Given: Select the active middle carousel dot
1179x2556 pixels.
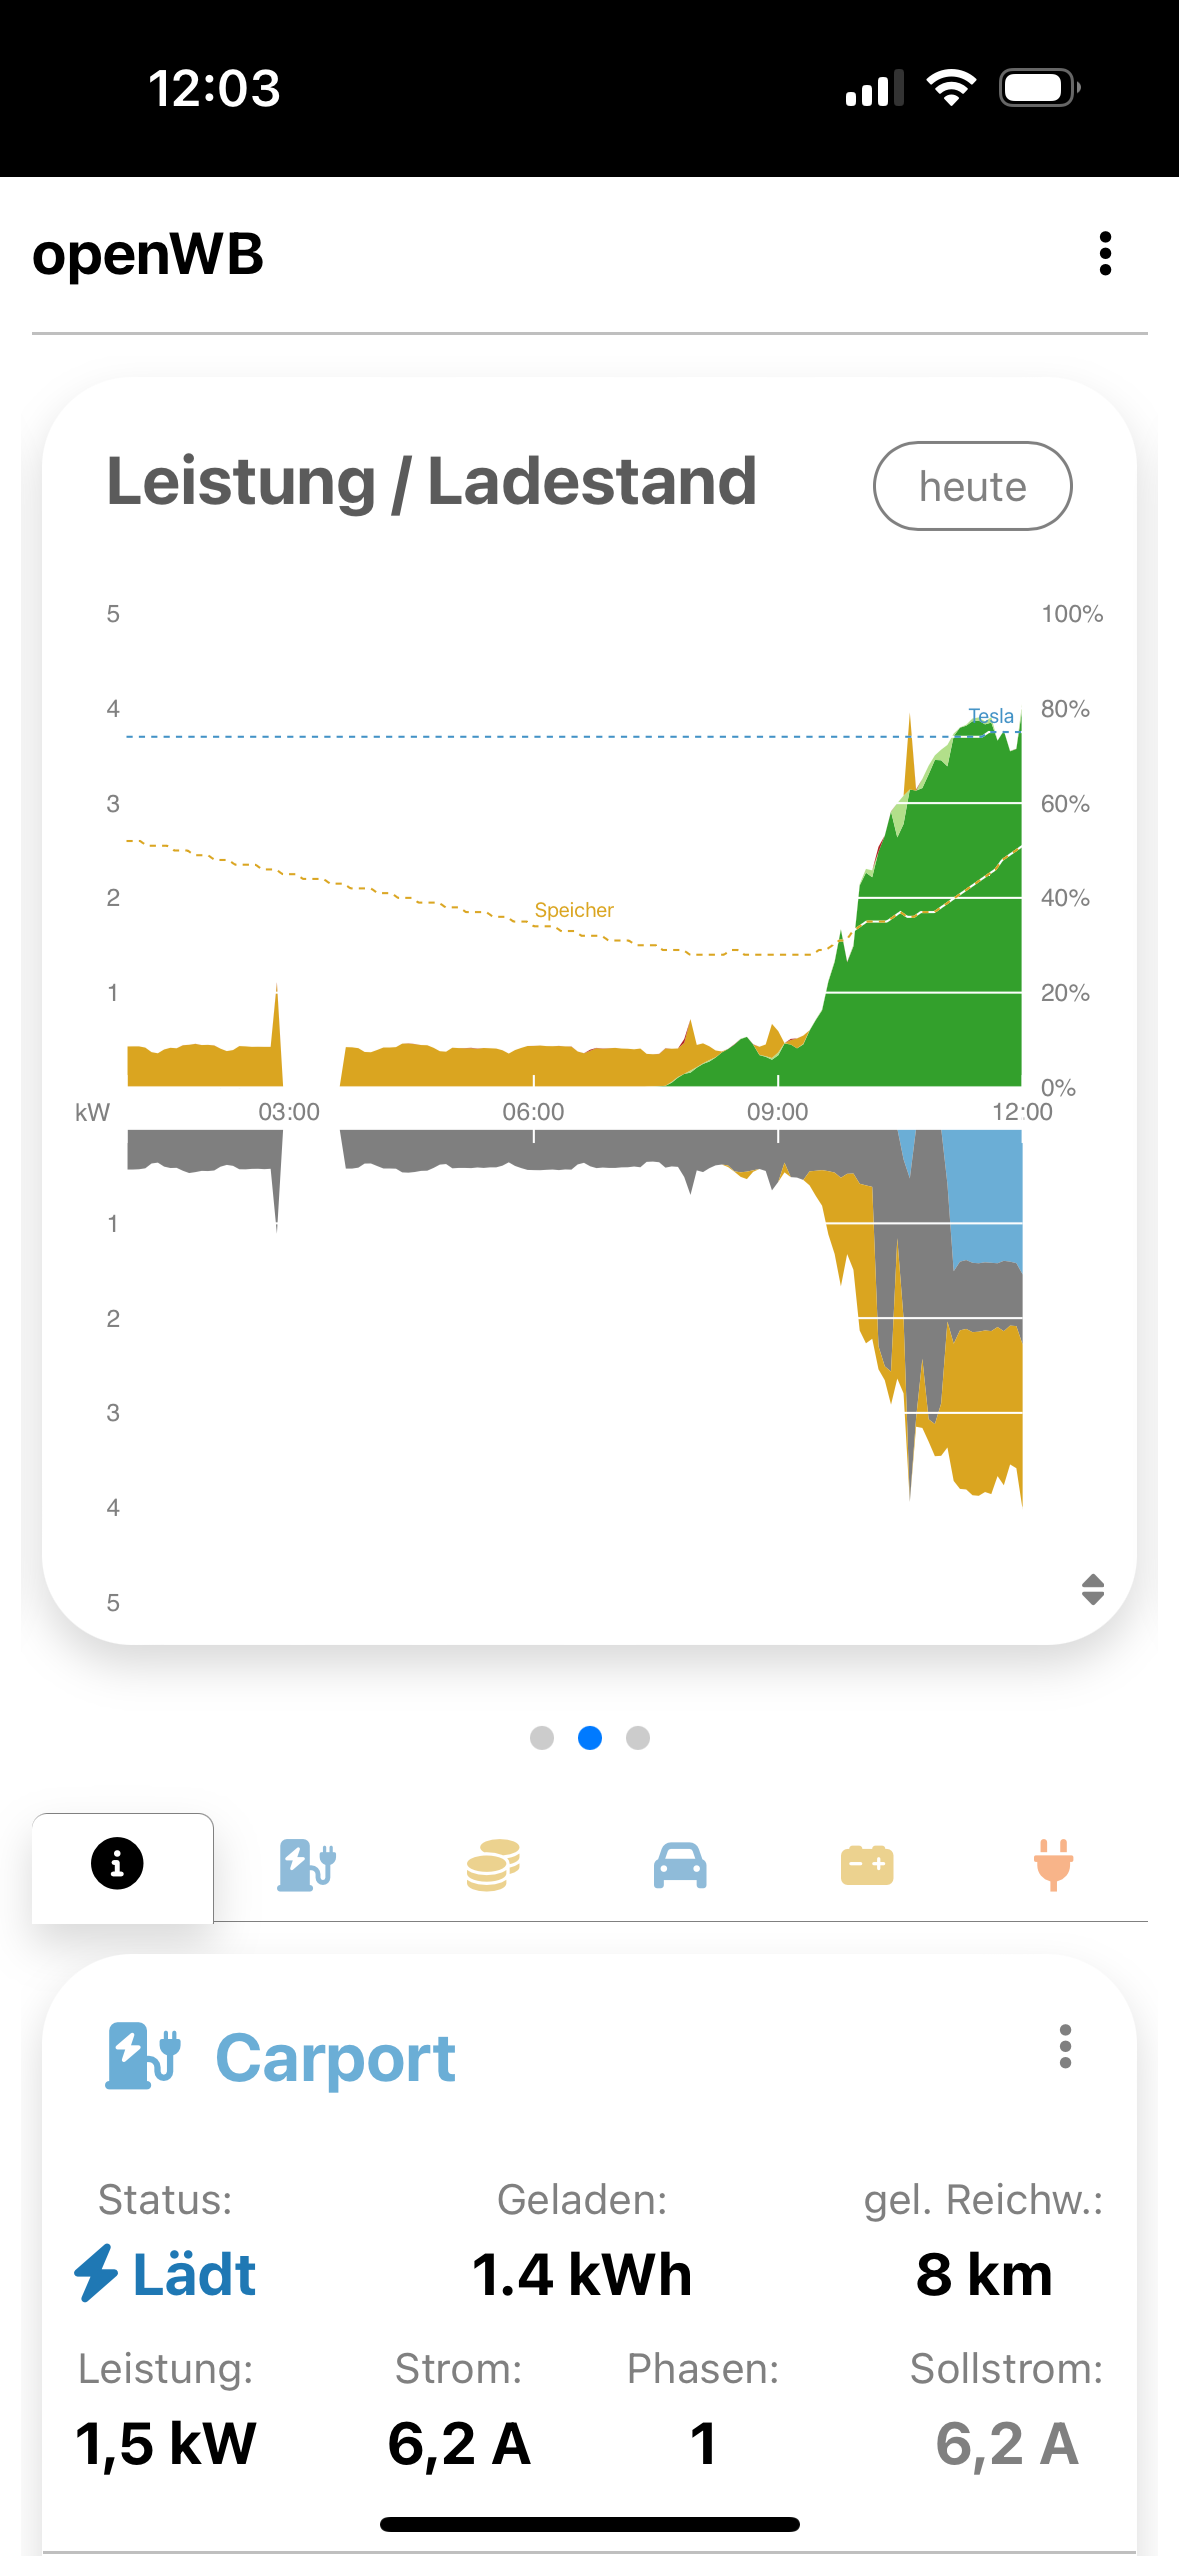Looking at the screenshot, I should pos(590,1738).
